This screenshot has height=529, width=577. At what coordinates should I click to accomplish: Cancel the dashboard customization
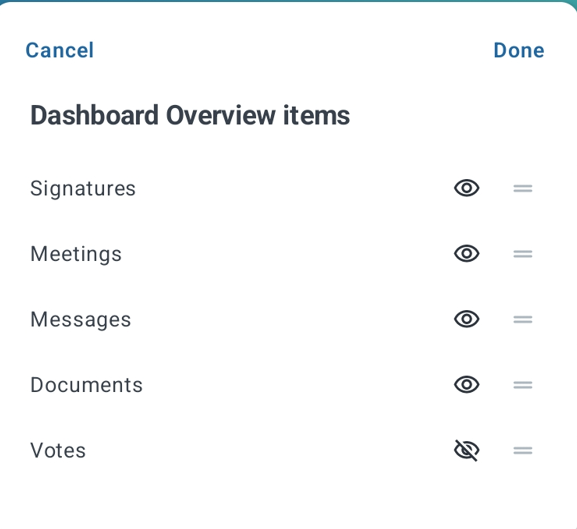(x=60, y=50)
